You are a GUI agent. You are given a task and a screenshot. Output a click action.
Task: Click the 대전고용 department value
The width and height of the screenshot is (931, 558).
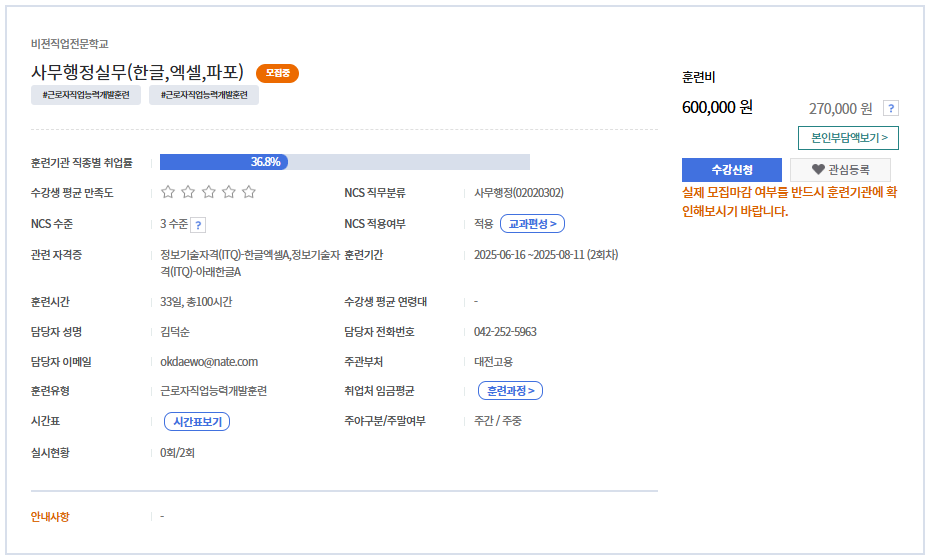tap(493, 362)
